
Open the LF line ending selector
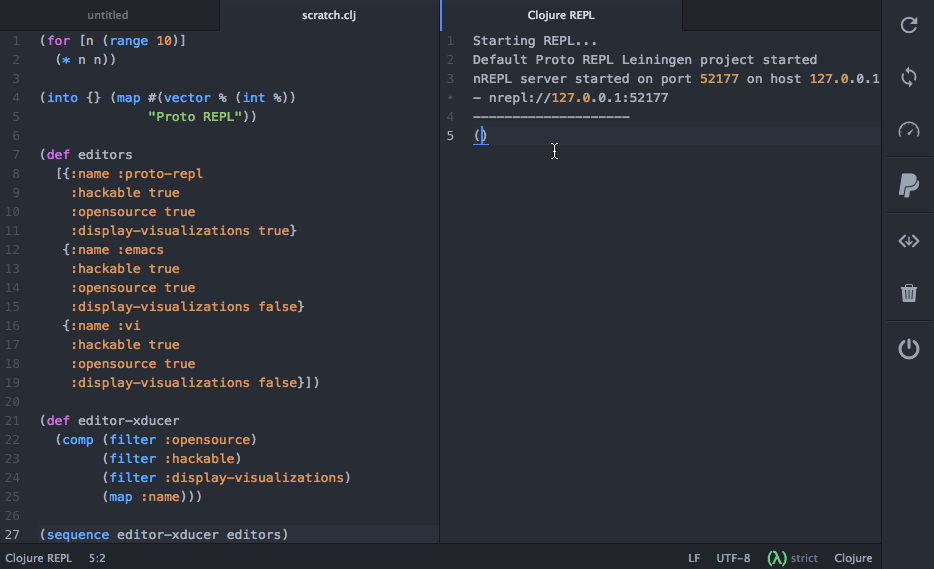click(x=694, y=558)
